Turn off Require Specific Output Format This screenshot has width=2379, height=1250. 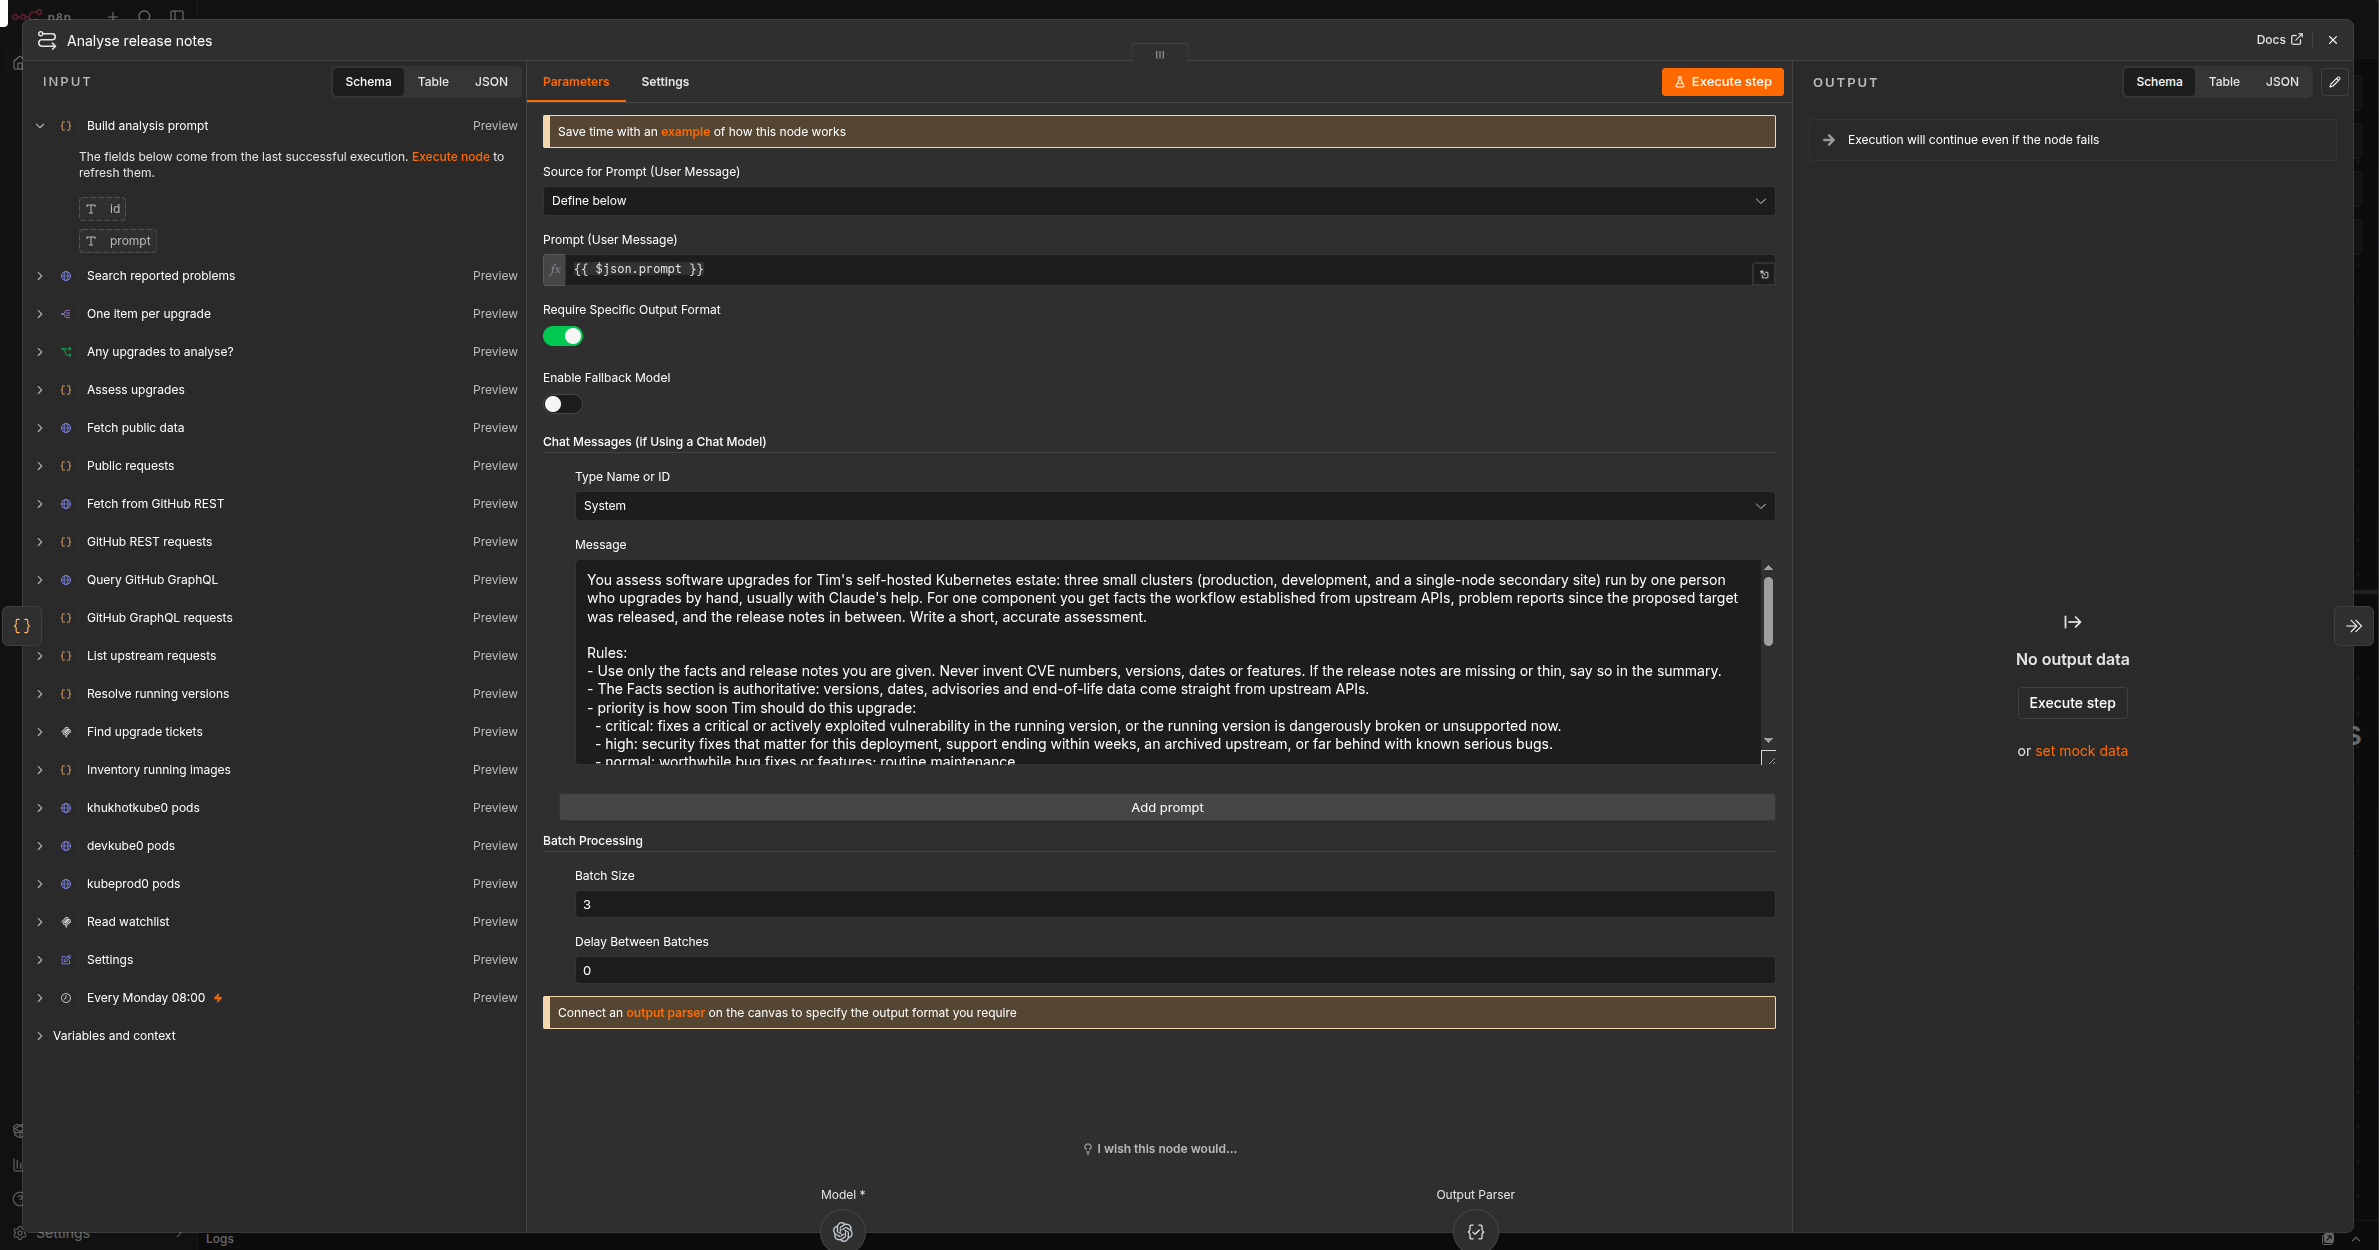click(x=563, y=336)
